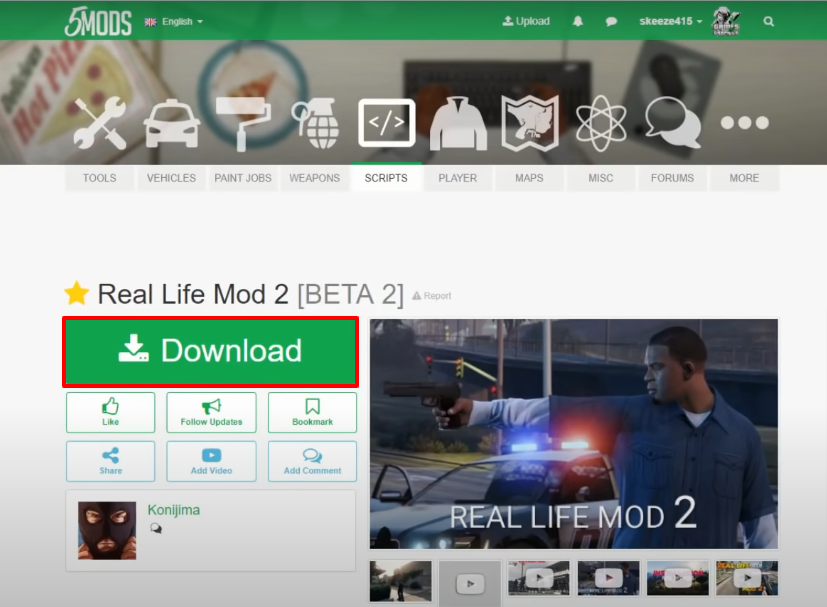
Task: Switch to the MAPS tab
Action: click(x=530, y=178)
